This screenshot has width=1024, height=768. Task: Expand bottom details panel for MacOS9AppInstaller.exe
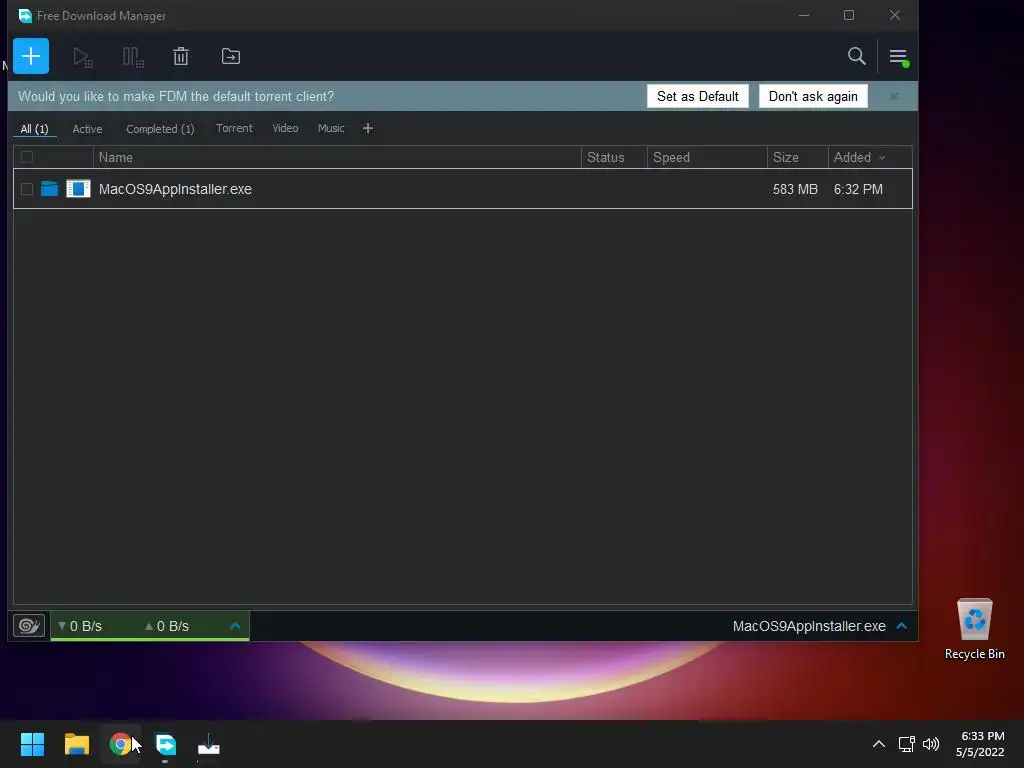(x=902, y=626)
